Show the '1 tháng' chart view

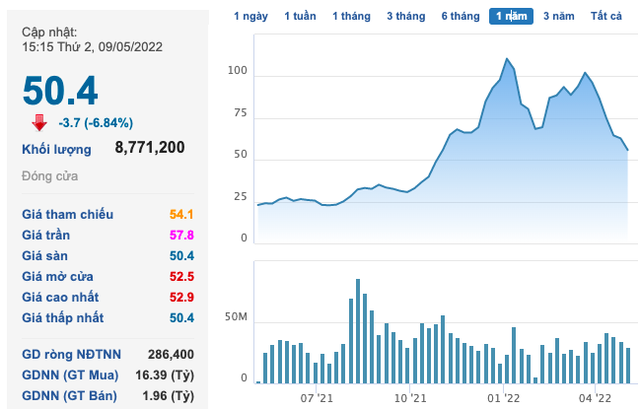point(351,17)
